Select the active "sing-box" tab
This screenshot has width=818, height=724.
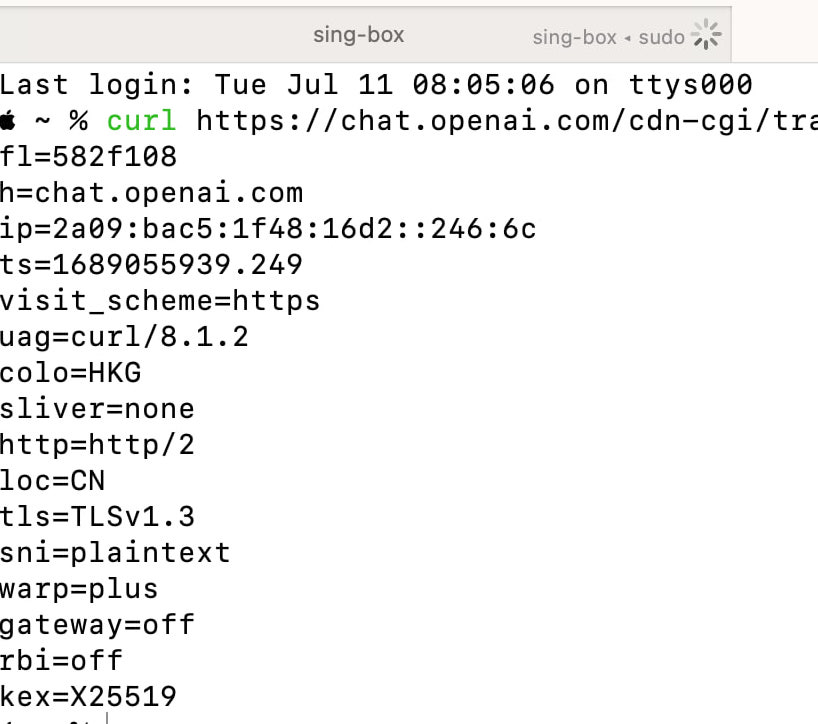[x=357, y=35]
